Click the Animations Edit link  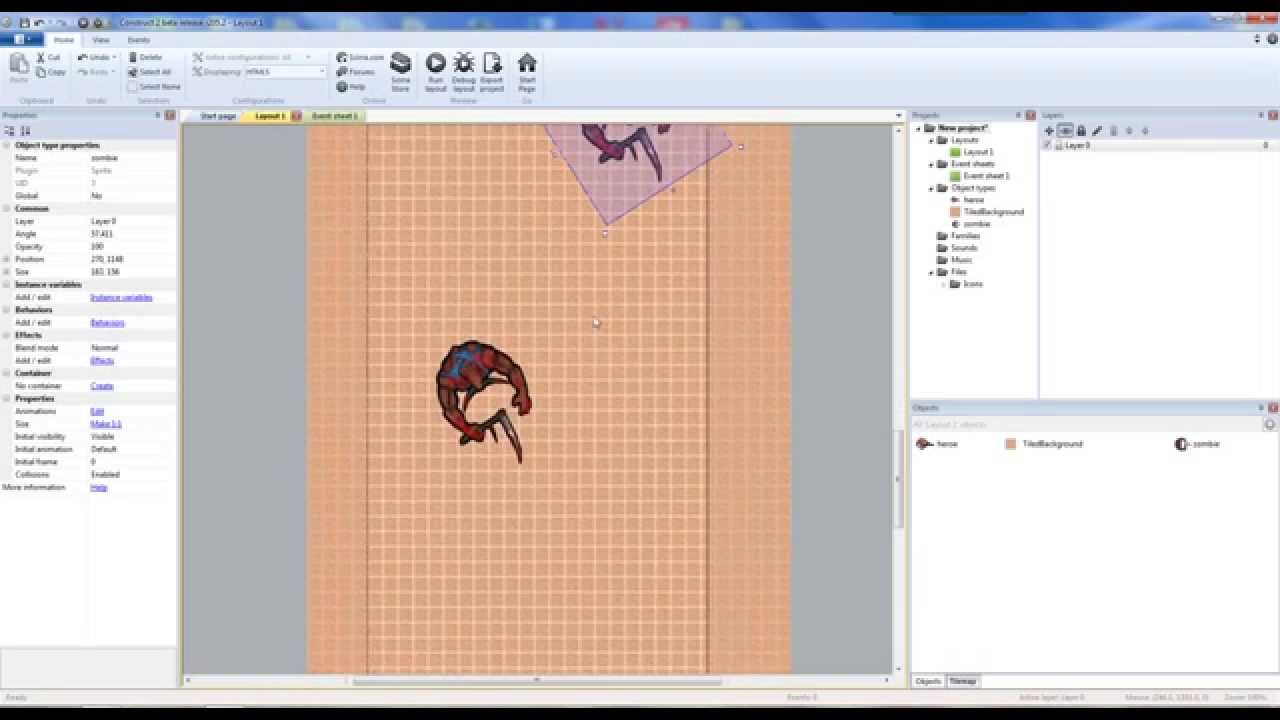[x=97, y=411]
